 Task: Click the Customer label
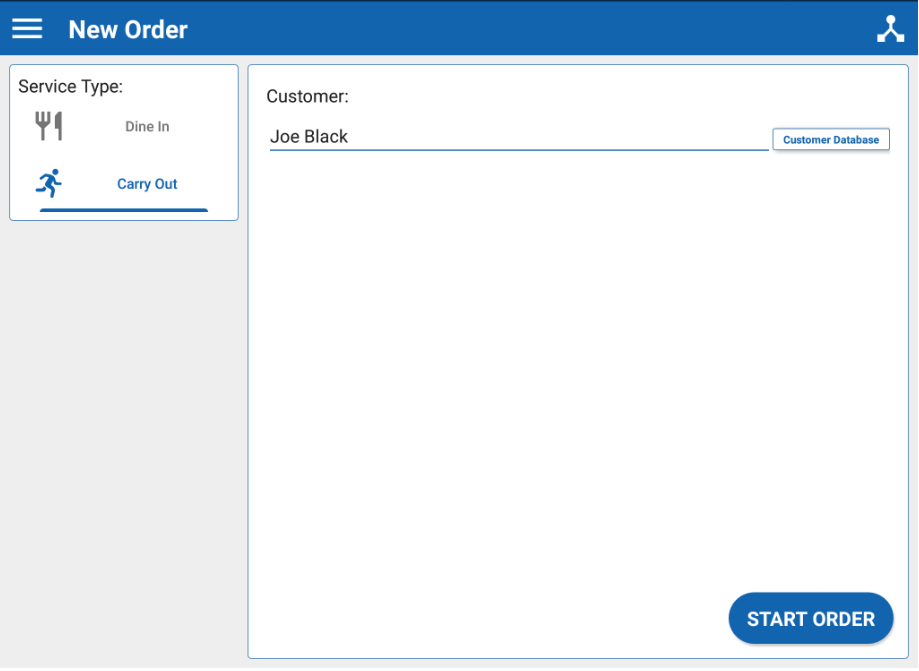(307, 97)
